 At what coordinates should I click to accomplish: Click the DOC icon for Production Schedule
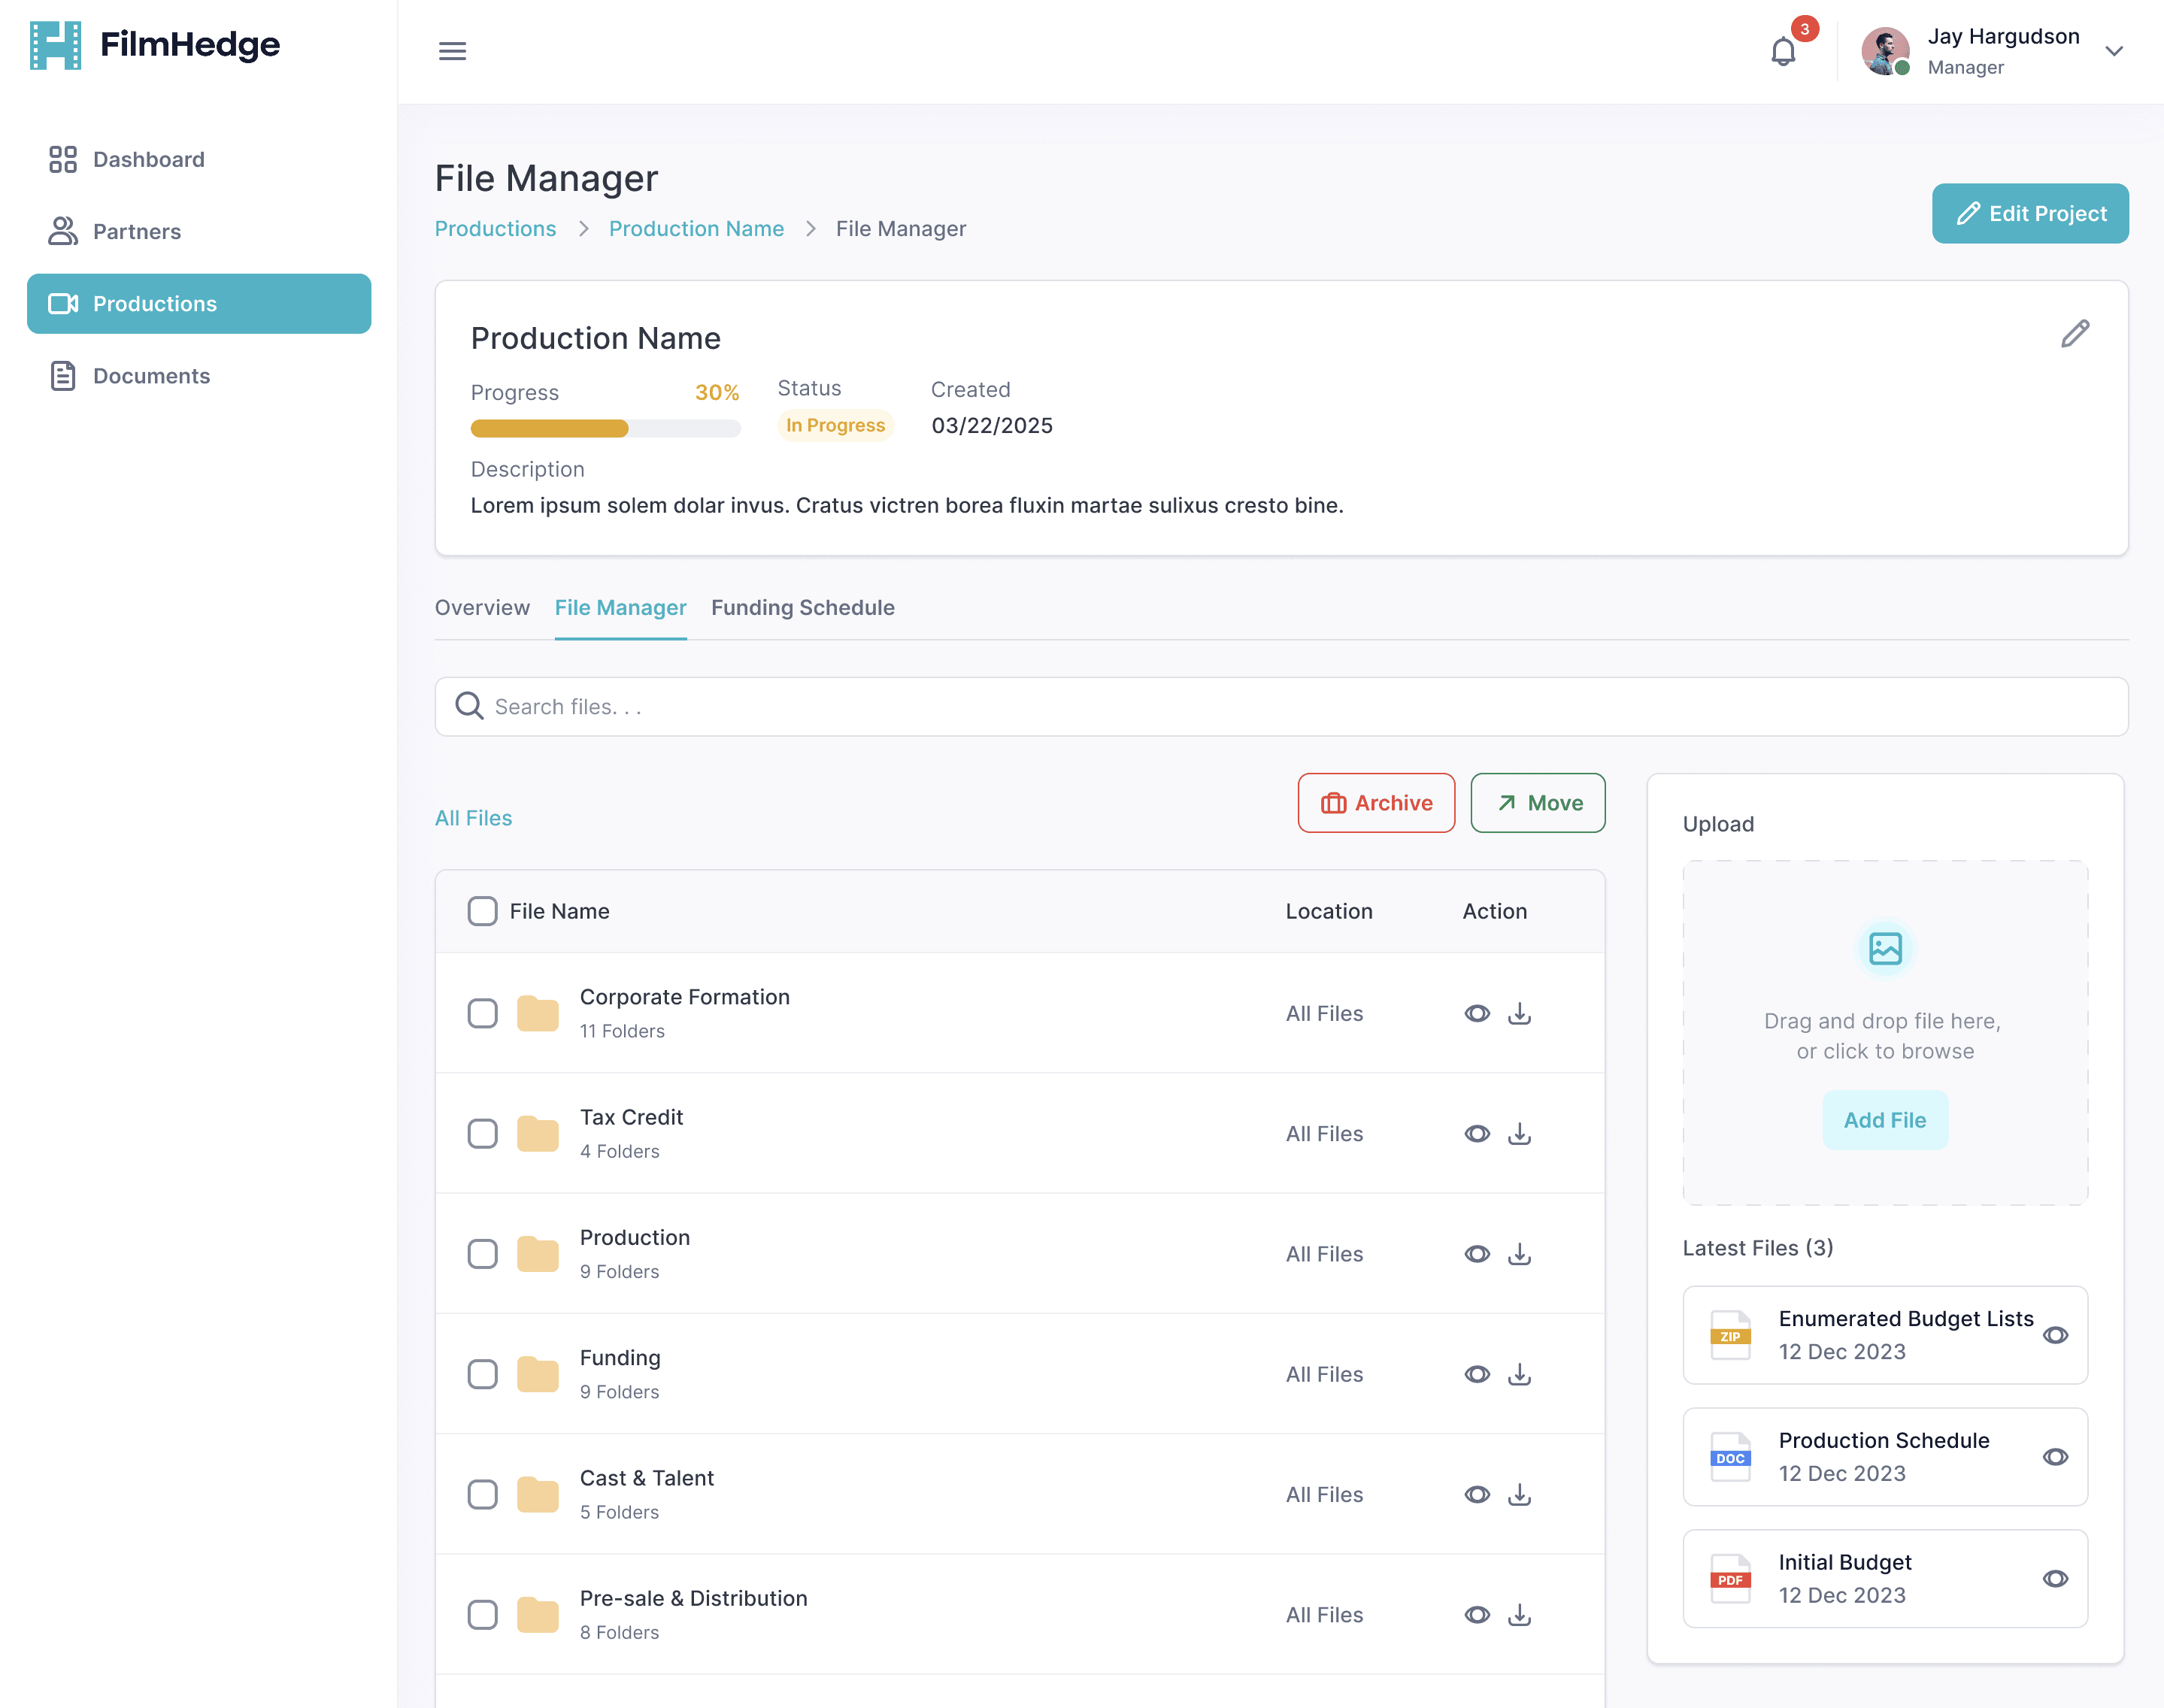point(1730,1457)
